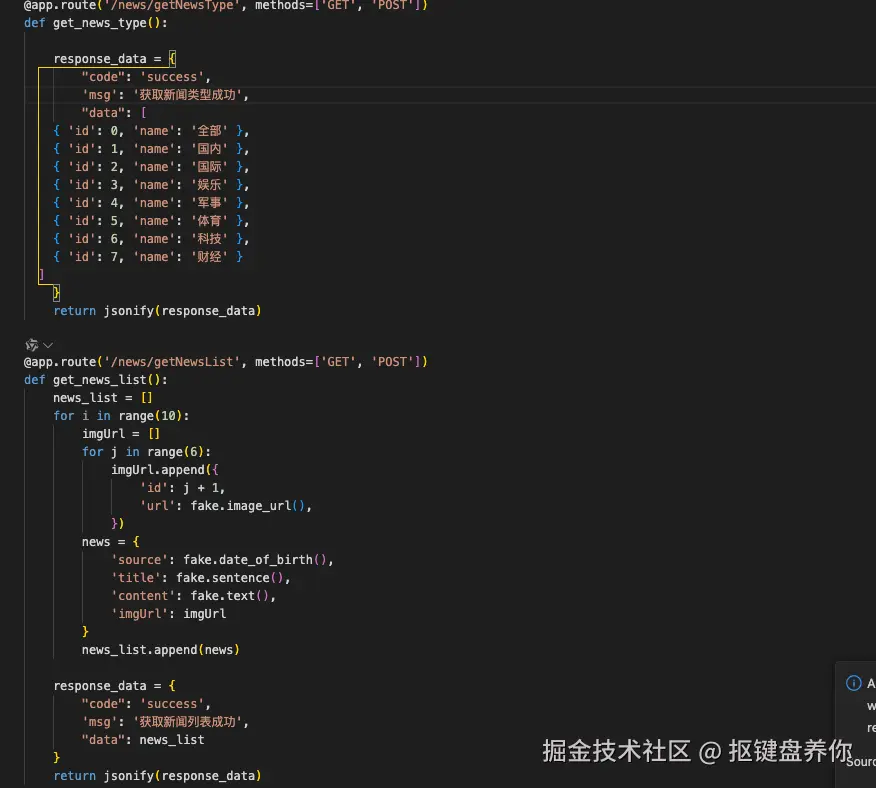Screen dimensions: 876x788
Task: Click the line with 'id': 1 name '国内'
Action: (151, 149)
